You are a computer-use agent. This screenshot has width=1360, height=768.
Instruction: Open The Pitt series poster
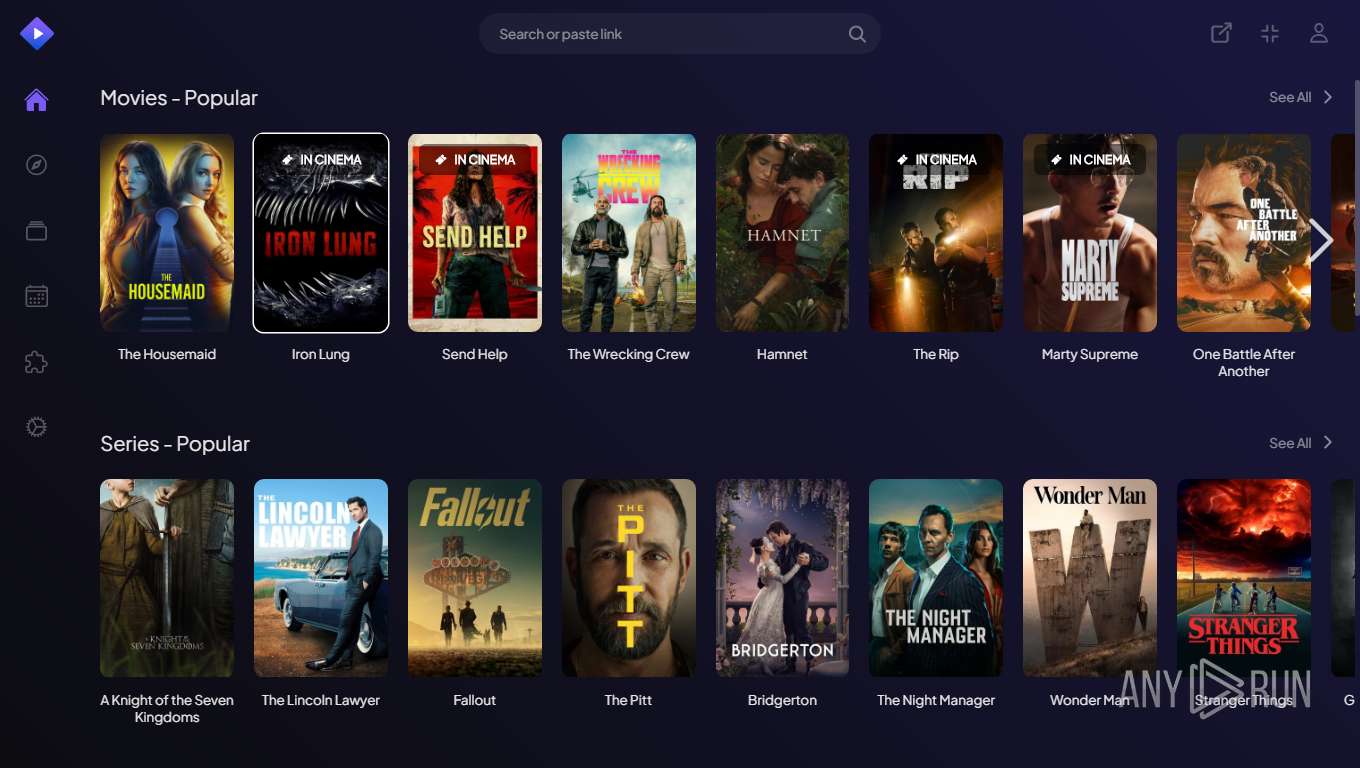629,578
